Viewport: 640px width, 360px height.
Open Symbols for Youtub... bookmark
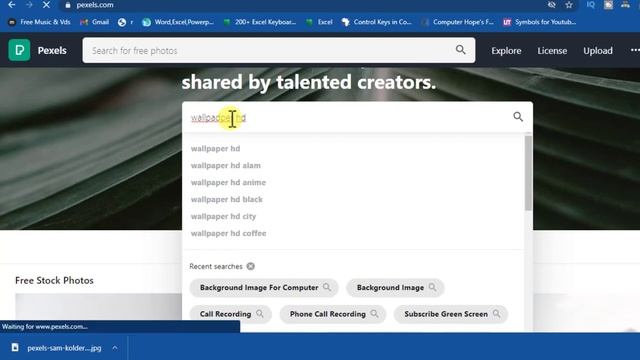(x=540, y=22)
